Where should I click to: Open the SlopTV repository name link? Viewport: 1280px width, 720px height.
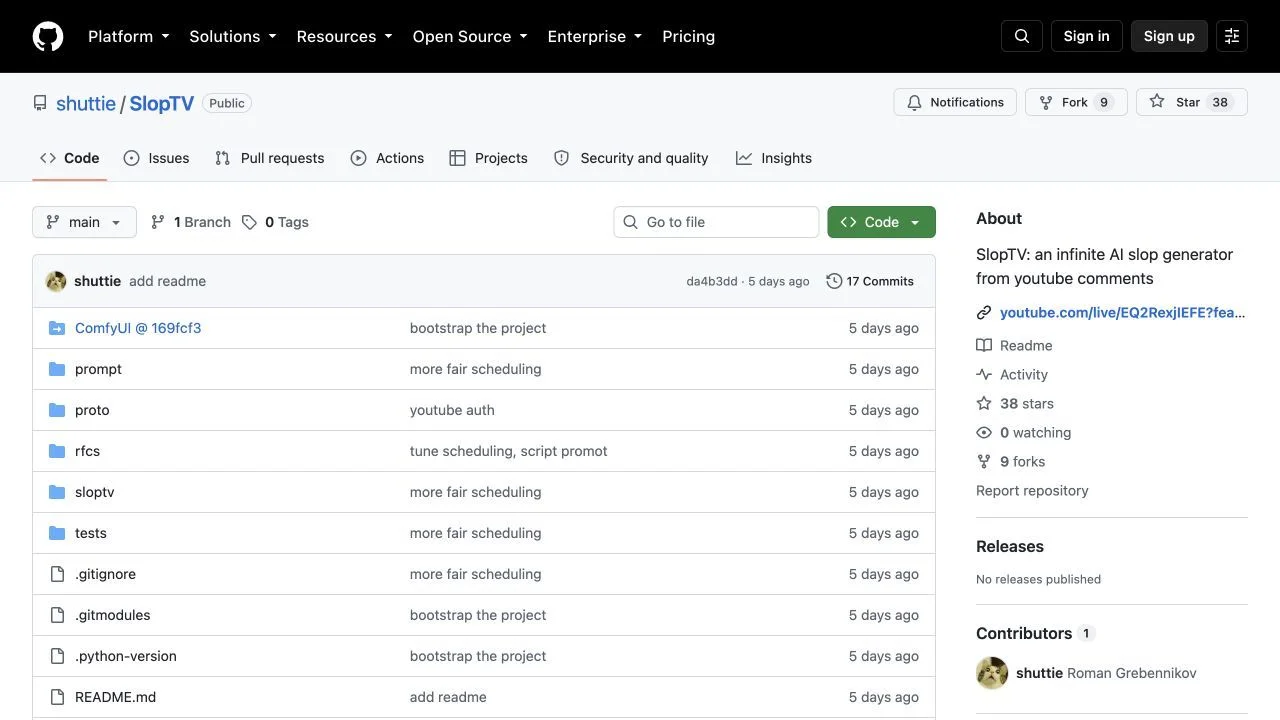tap(161, 103)
